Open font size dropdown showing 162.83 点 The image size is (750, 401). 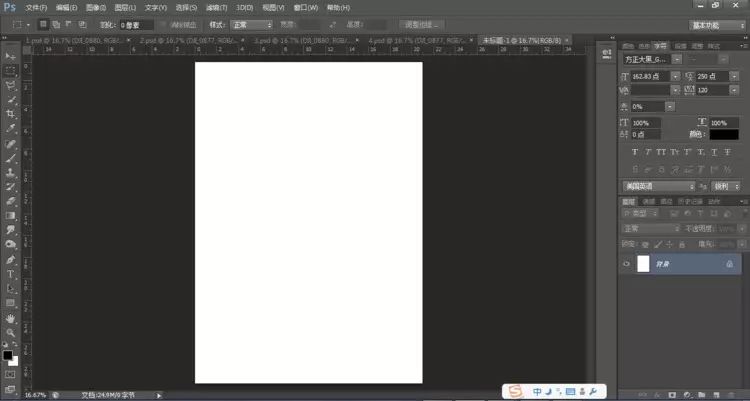click(x=675, y=76)
